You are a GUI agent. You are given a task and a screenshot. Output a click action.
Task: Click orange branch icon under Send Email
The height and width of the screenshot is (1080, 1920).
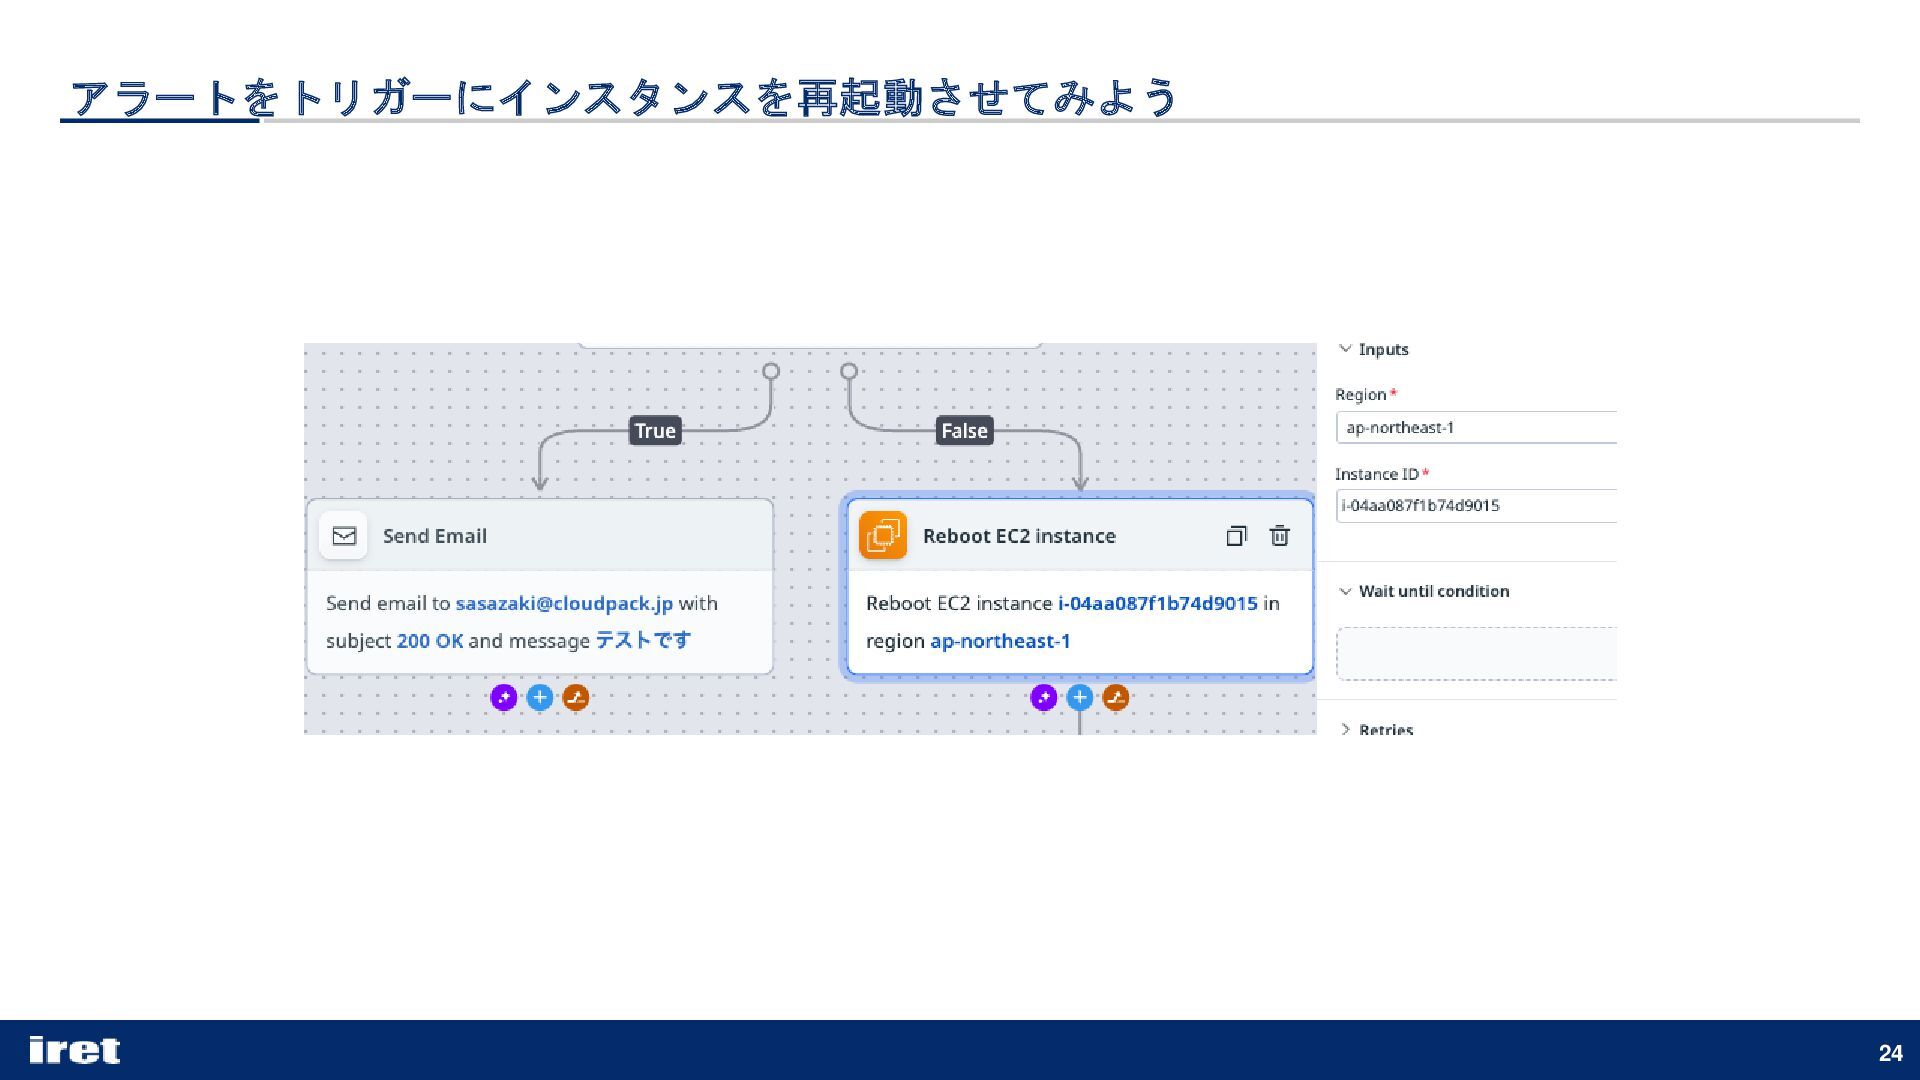[575, 697]
